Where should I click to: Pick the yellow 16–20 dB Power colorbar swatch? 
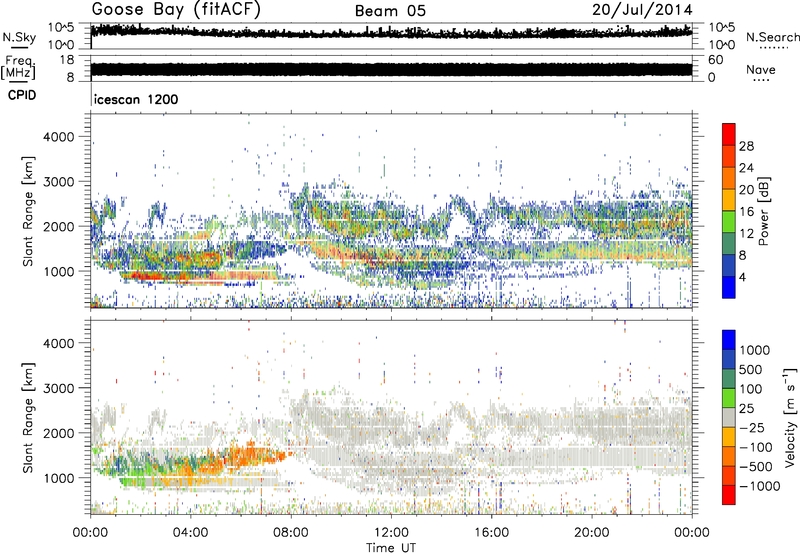(729, 200)
